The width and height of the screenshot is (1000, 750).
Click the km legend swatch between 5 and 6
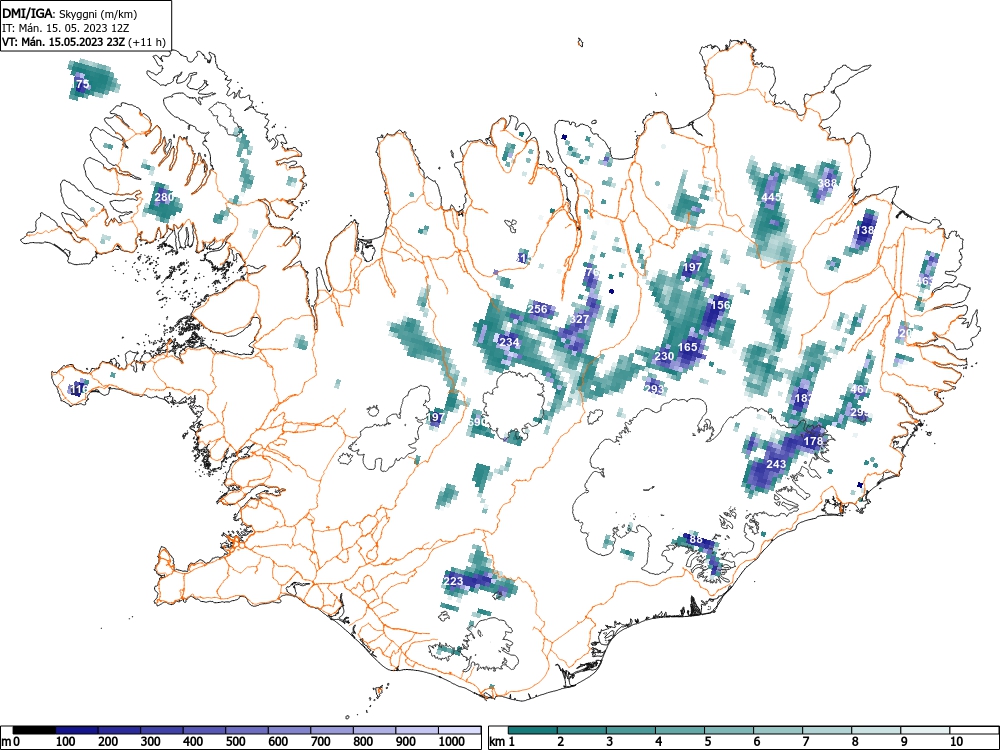point(729,730)
